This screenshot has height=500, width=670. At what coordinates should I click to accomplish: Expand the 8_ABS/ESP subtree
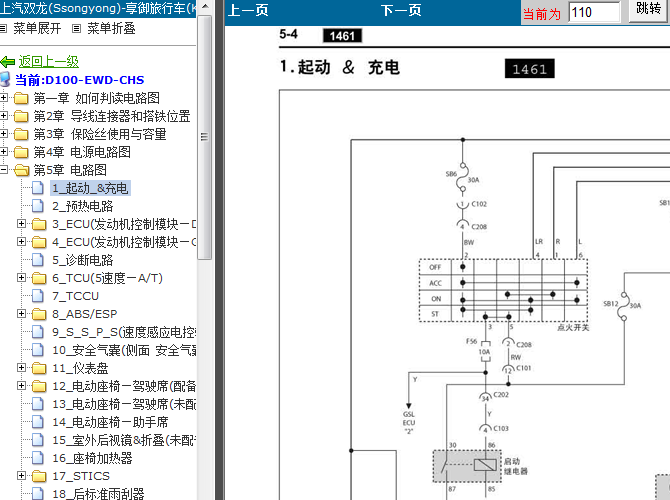pyautogui.click(x=21, y=313)
